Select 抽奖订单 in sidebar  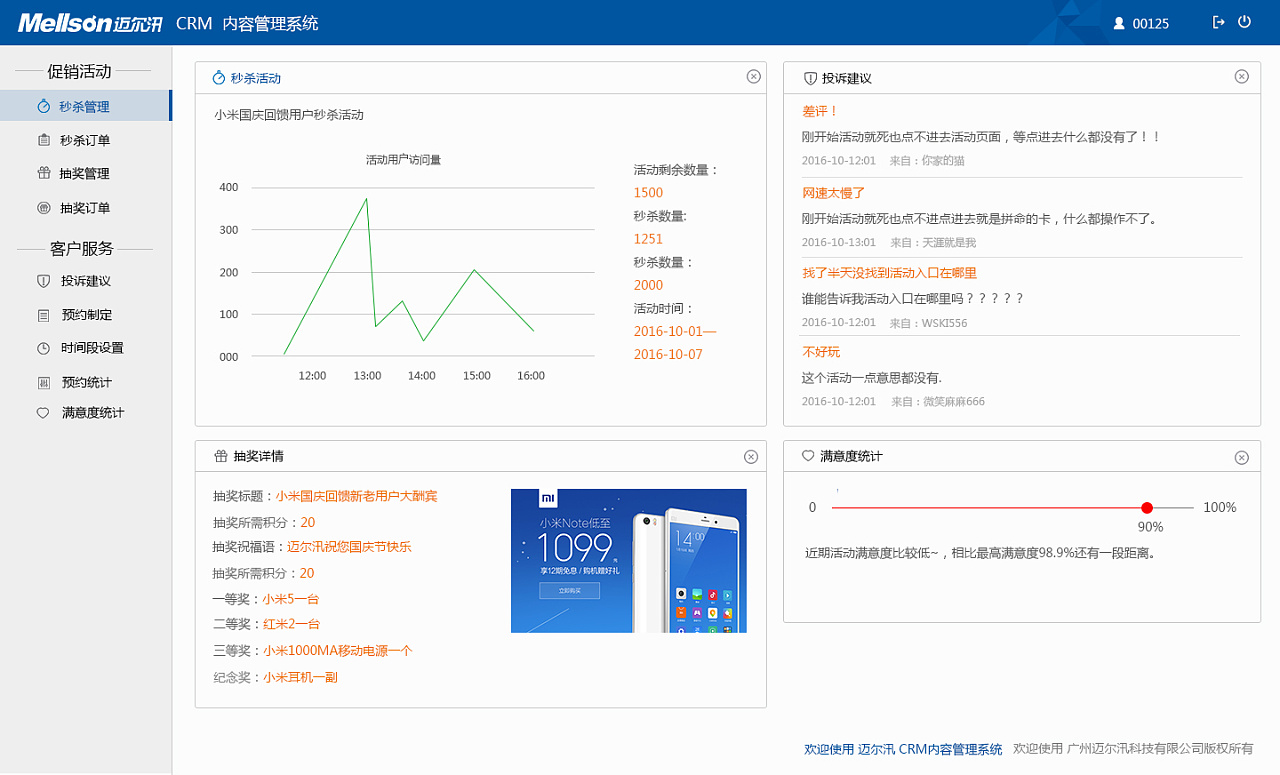coord(86,208)
